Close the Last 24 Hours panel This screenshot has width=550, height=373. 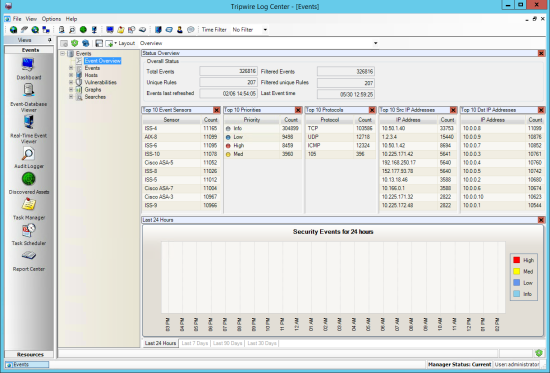541,220
